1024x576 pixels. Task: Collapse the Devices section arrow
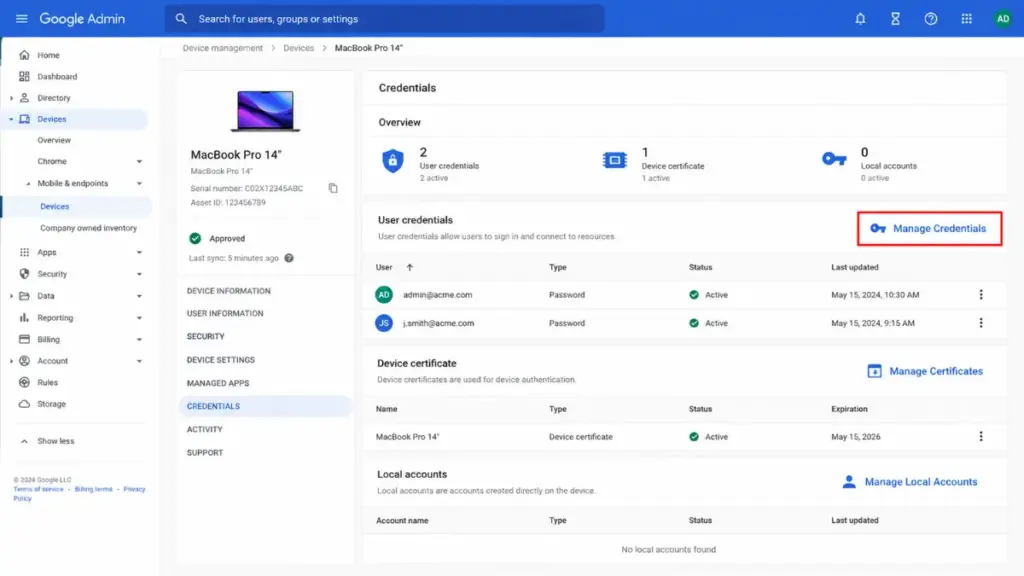pos(11,120)
